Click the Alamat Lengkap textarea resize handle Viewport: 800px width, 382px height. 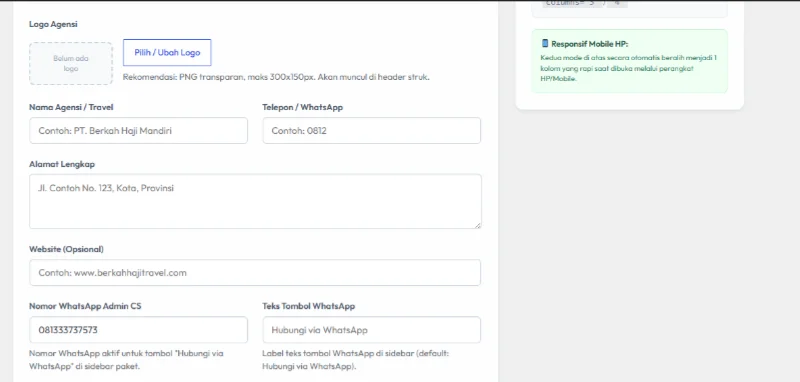coord(478,225)
